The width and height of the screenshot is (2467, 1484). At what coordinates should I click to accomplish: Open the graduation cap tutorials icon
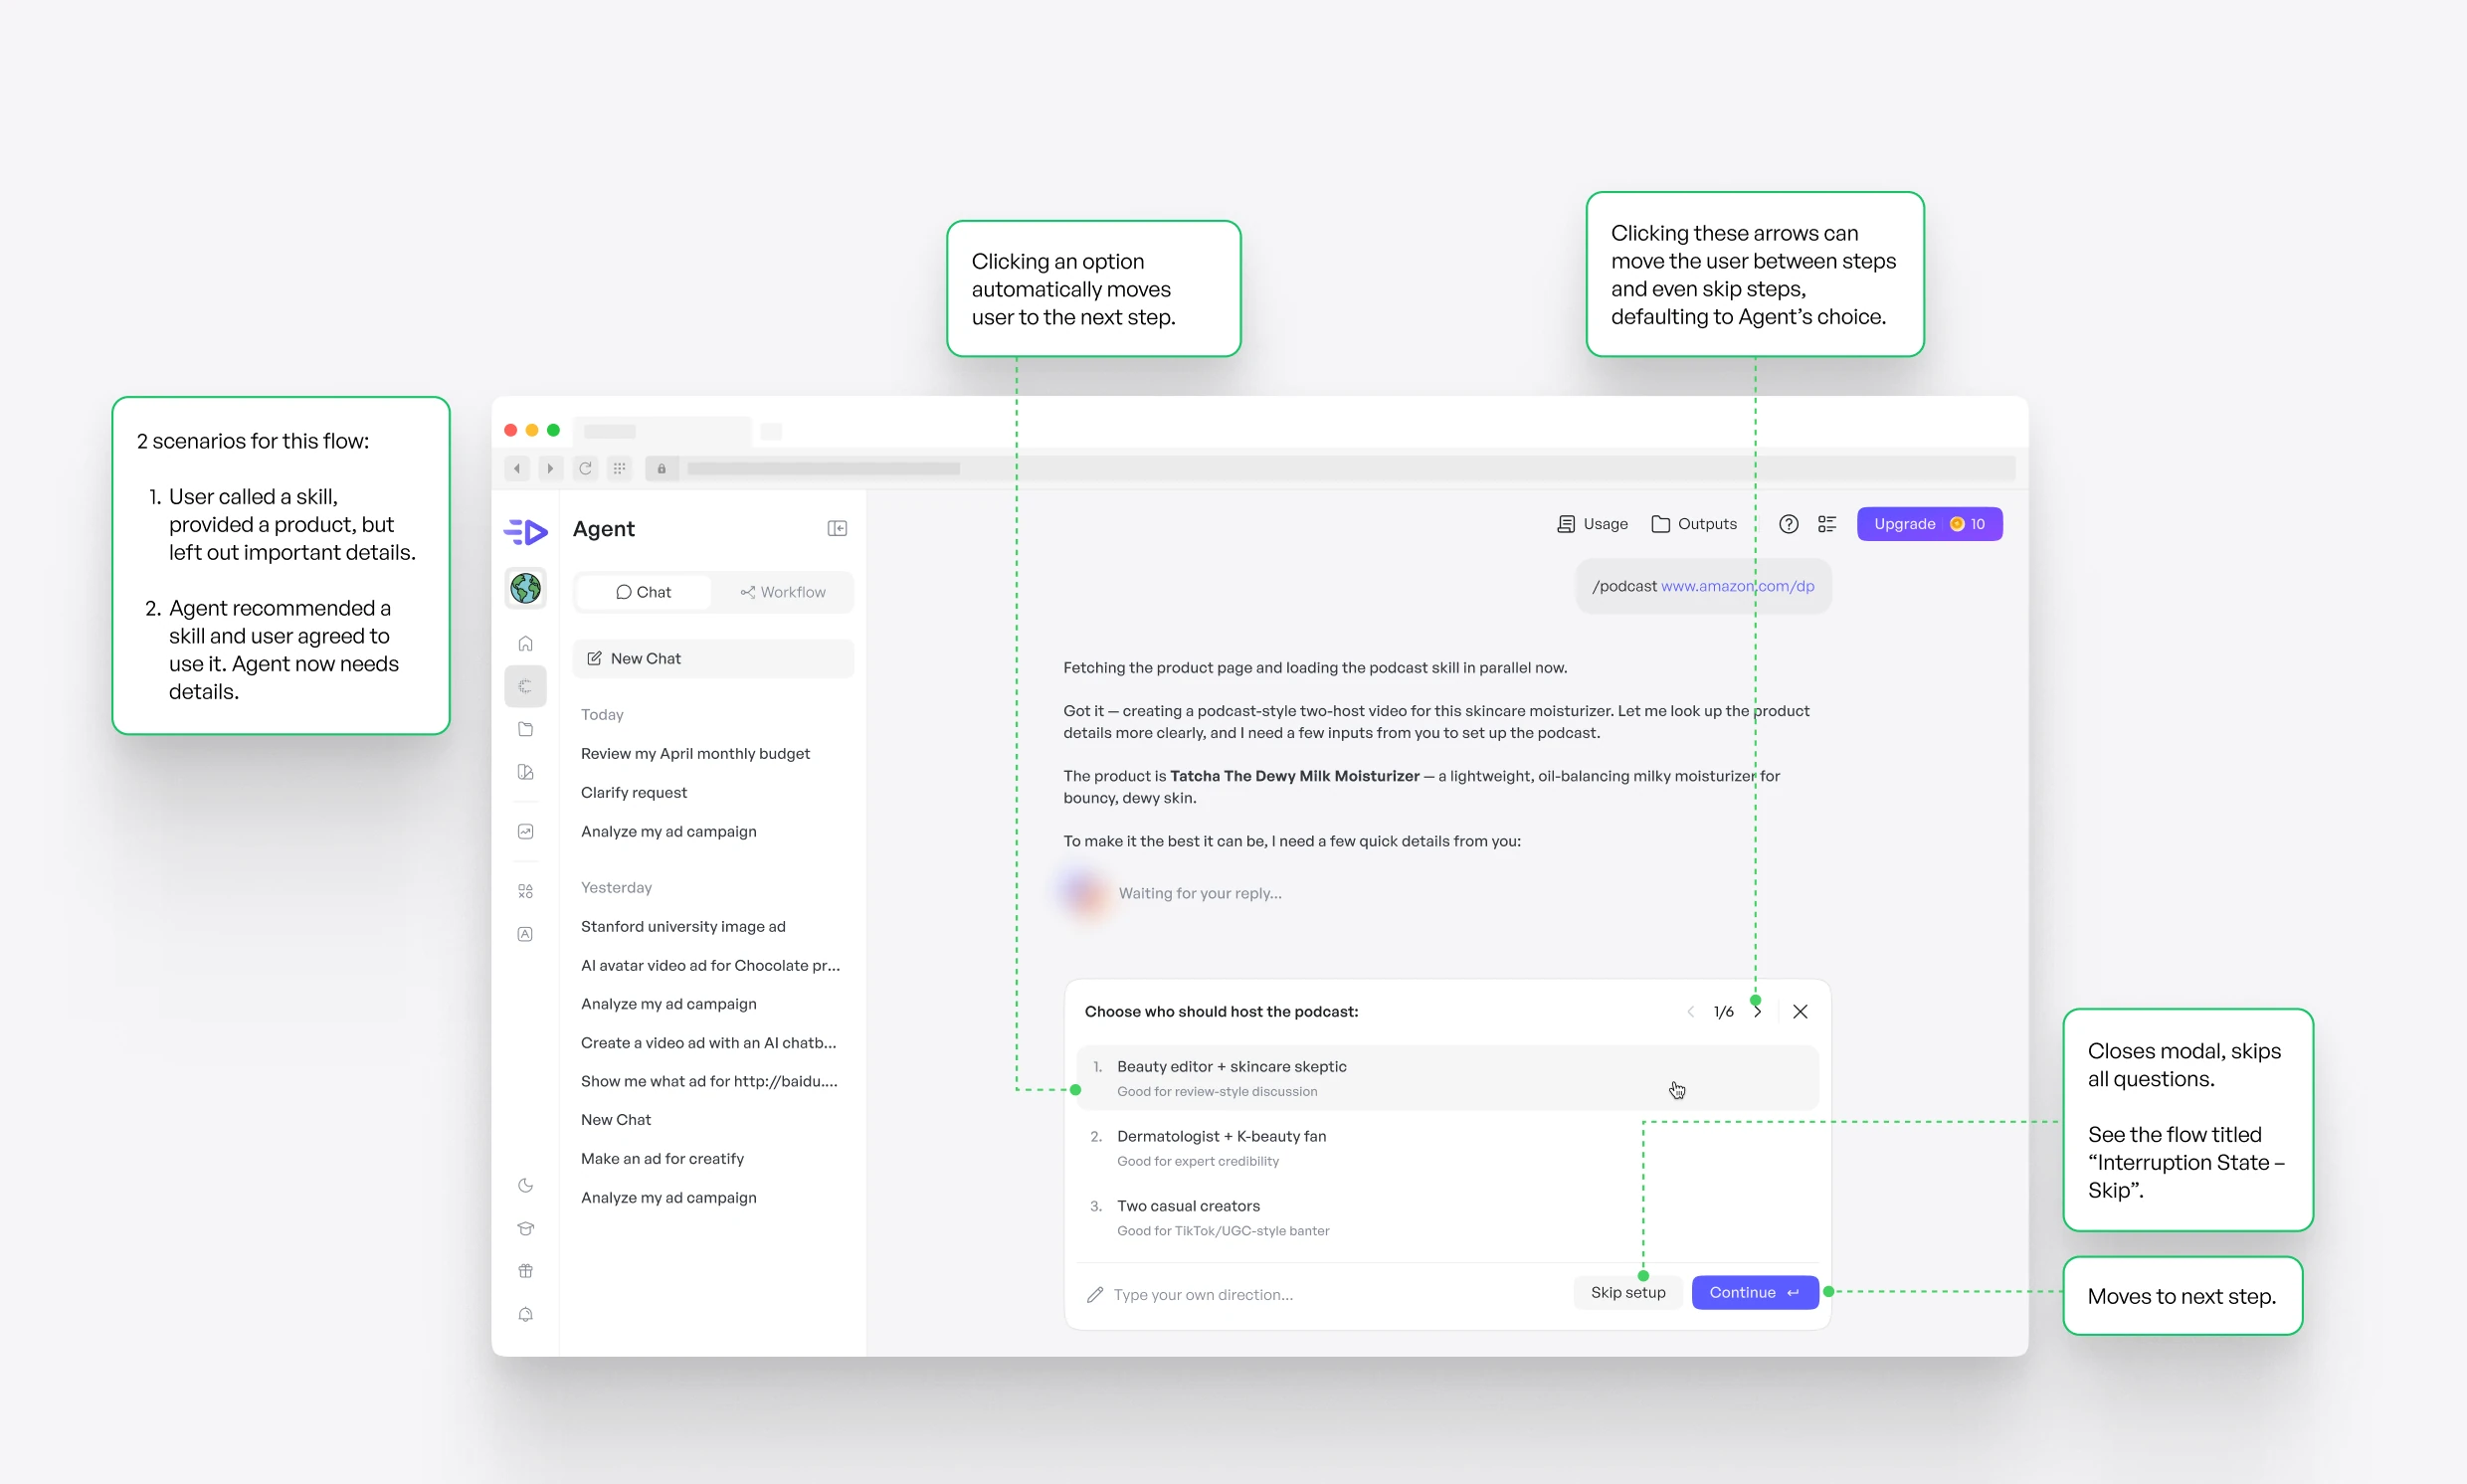[526, 1228]
